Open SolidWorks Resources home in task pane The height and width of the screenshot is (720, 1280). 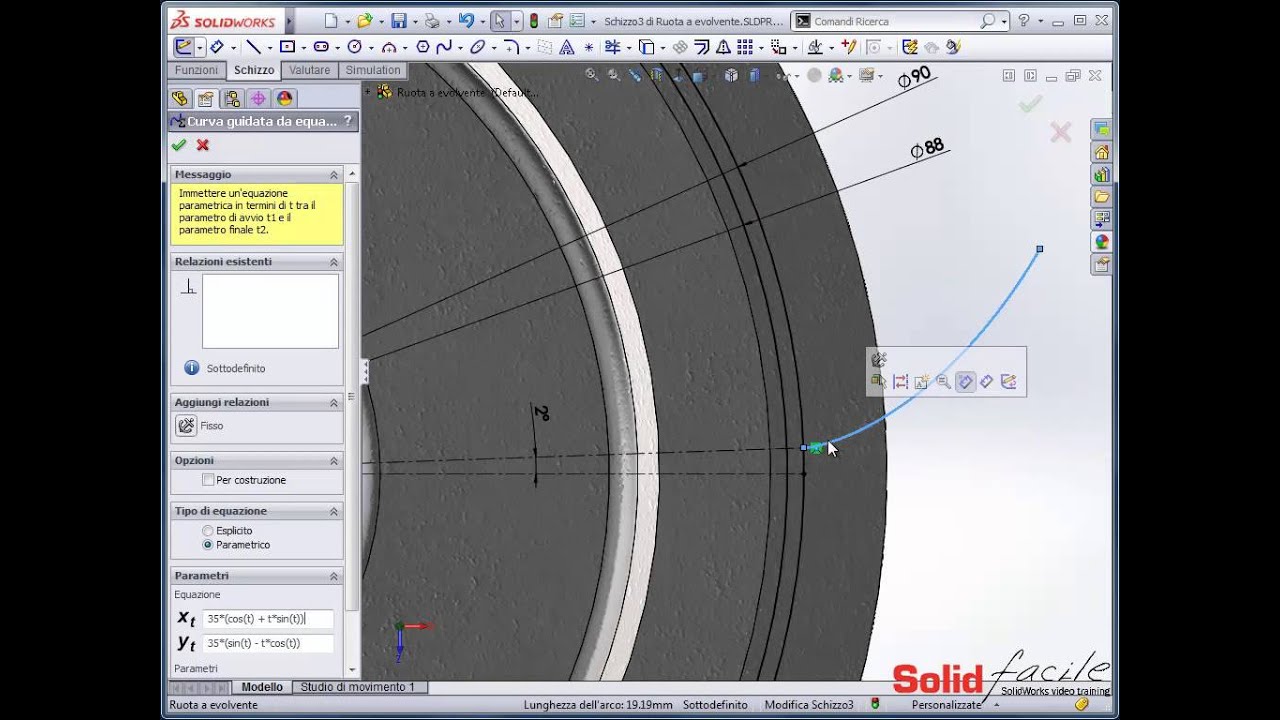pyautogui.click(x=1101, y=152)
